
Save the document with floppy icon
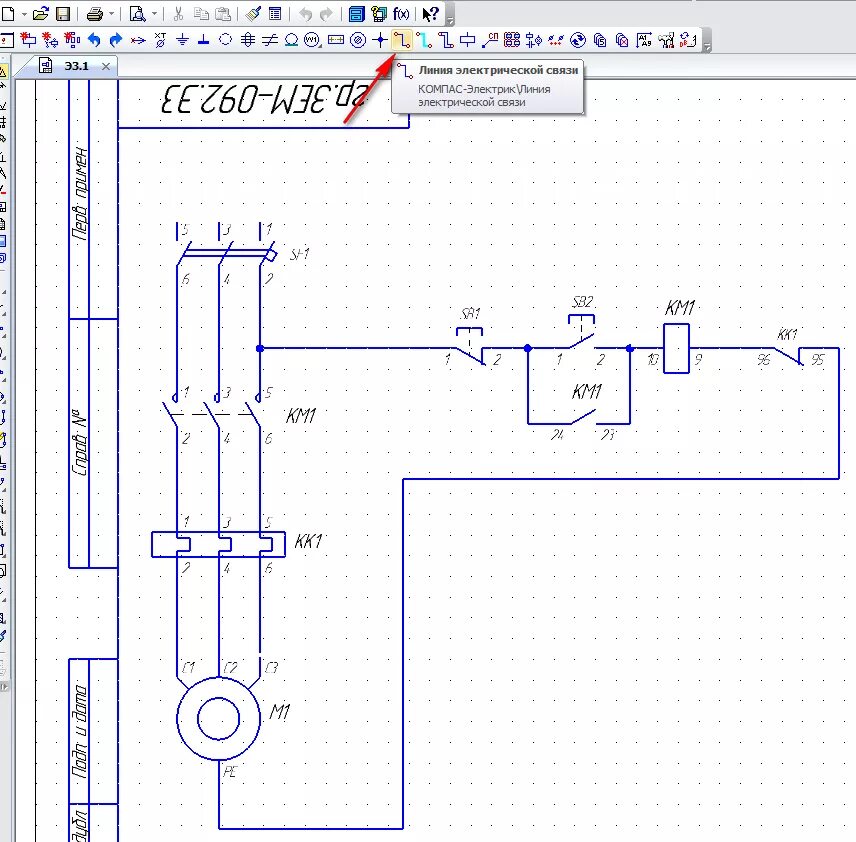click(x=63, y=14)
